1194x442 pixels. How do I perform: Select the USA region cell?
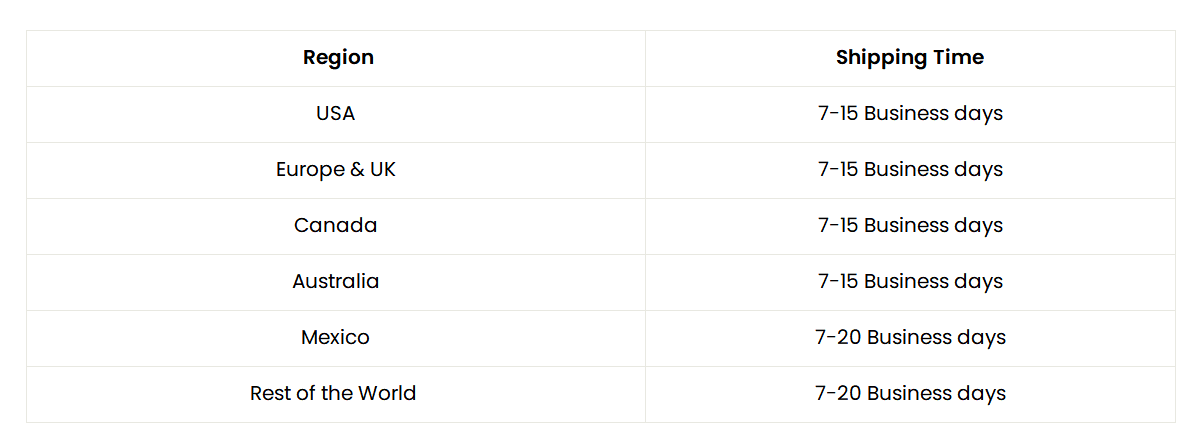point(336,114)
